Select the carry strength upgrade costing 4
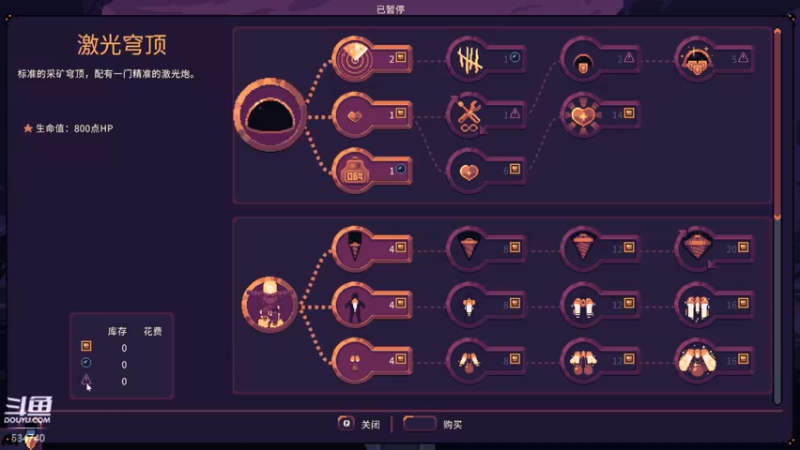 [x=371, y=361]
